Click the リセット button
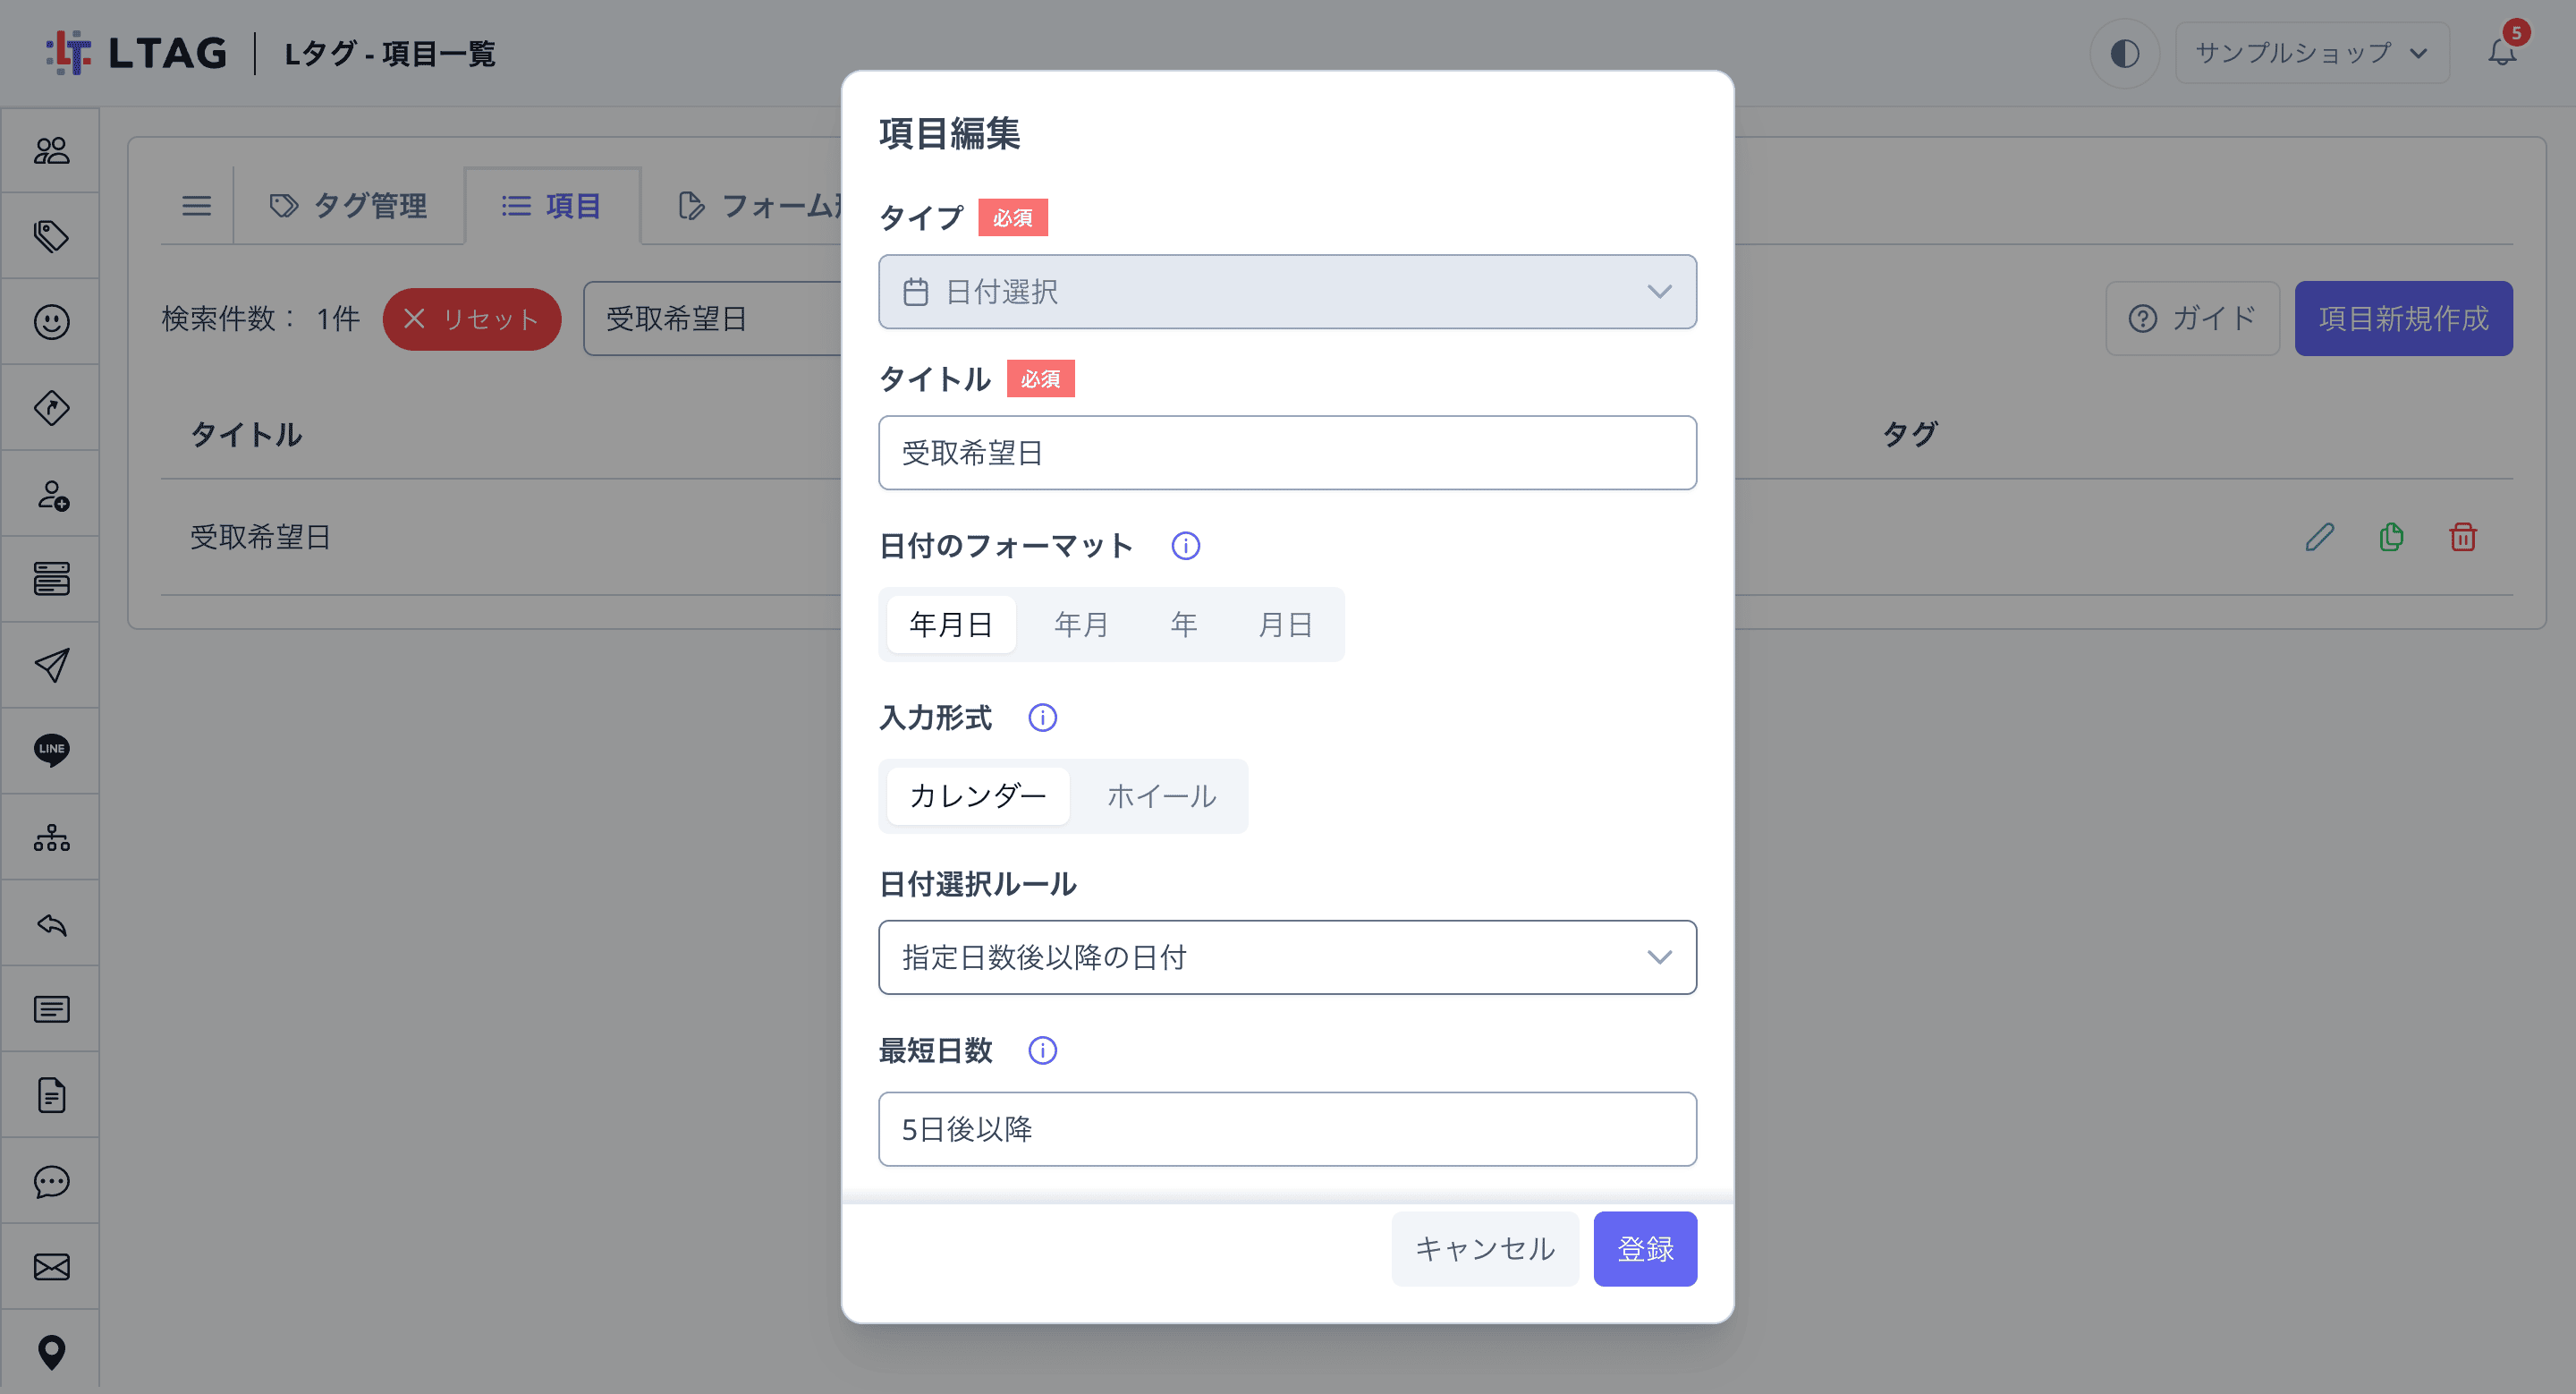The width and height of the screenshot is (2576, 1394). click(471, 319)
